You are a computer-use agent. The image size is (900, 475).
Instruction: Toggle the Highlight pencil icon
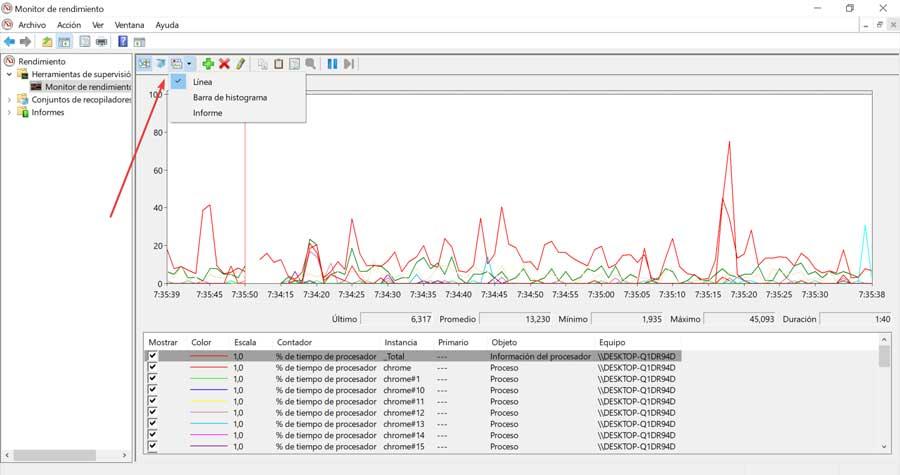click(240, 64)
